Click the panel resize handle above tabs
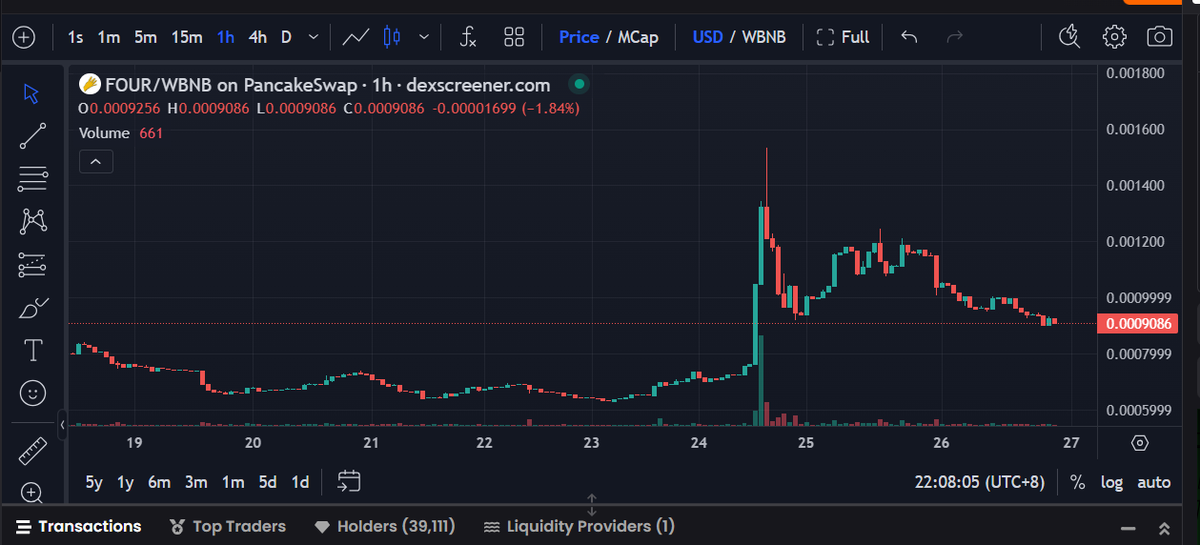This screenshot has width=1200, height=545. (x=592, y=503)
